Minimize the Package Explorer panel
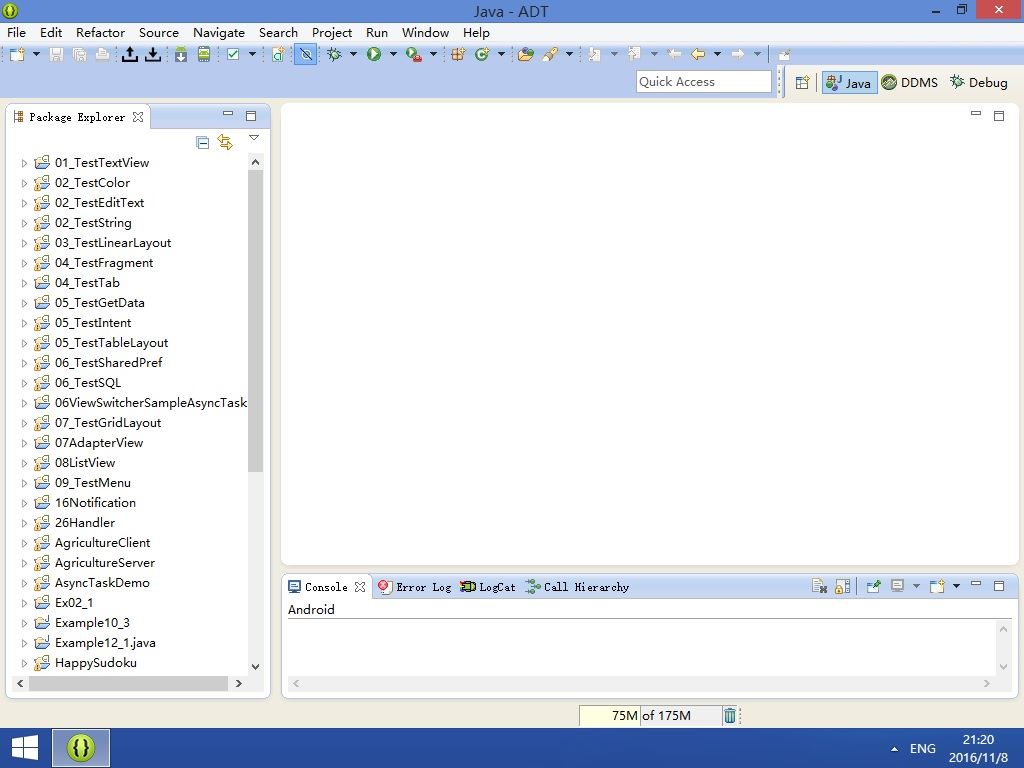The height and width of the screenshot is (768, 1024). click(228, 114)
